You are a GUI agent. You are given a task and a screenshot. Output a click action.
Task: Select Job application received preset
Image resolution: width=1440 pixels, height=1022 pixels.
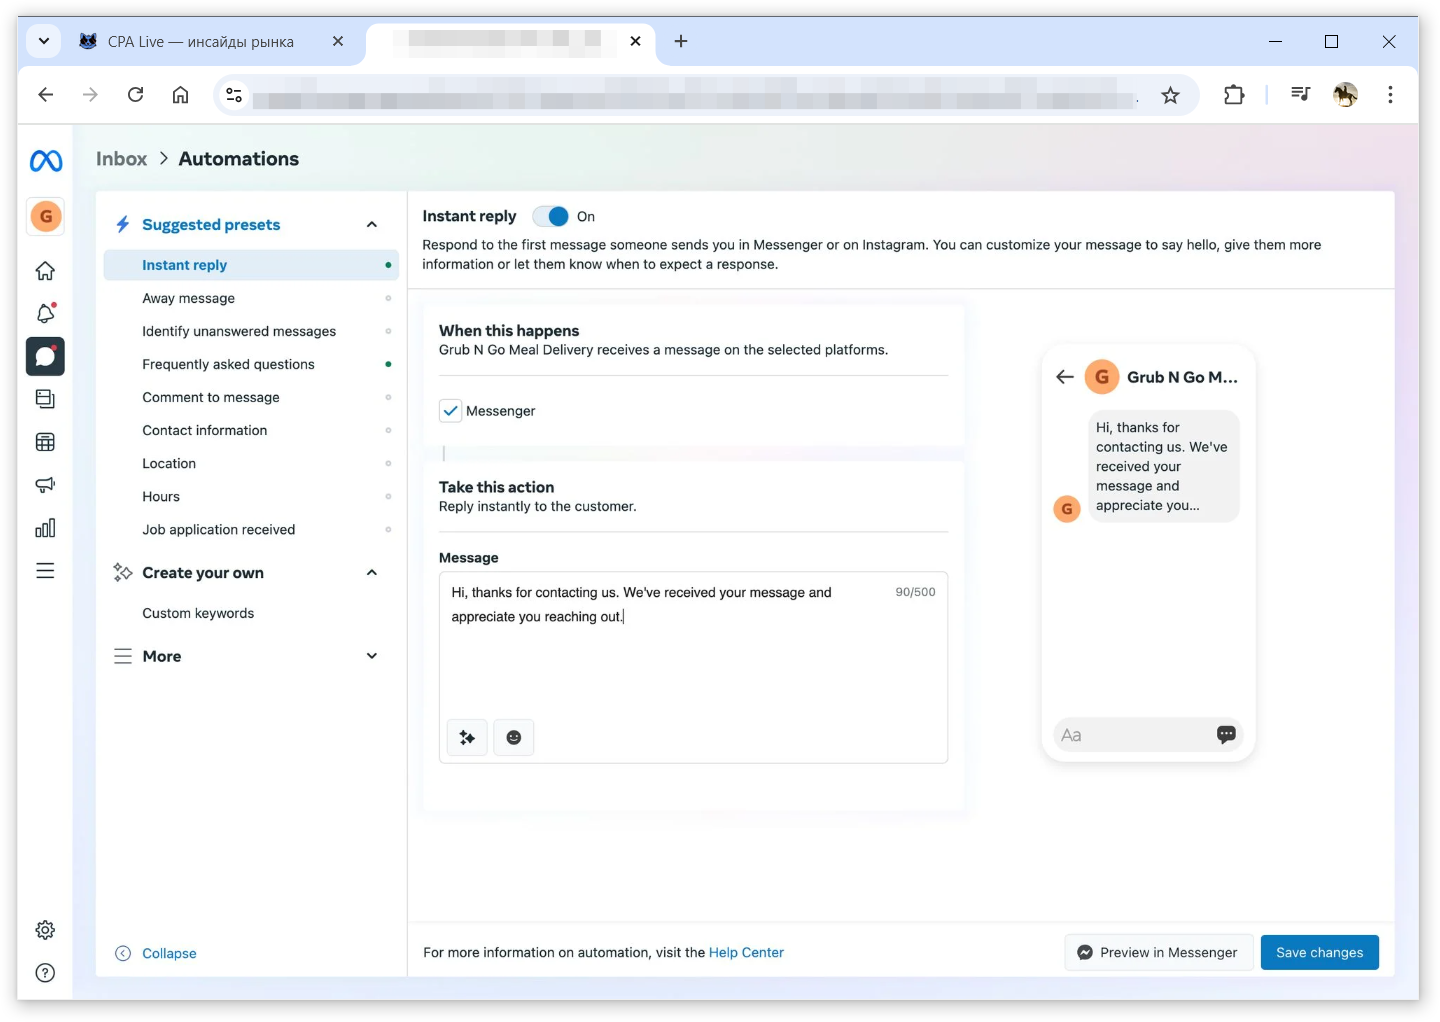point(251,529)
